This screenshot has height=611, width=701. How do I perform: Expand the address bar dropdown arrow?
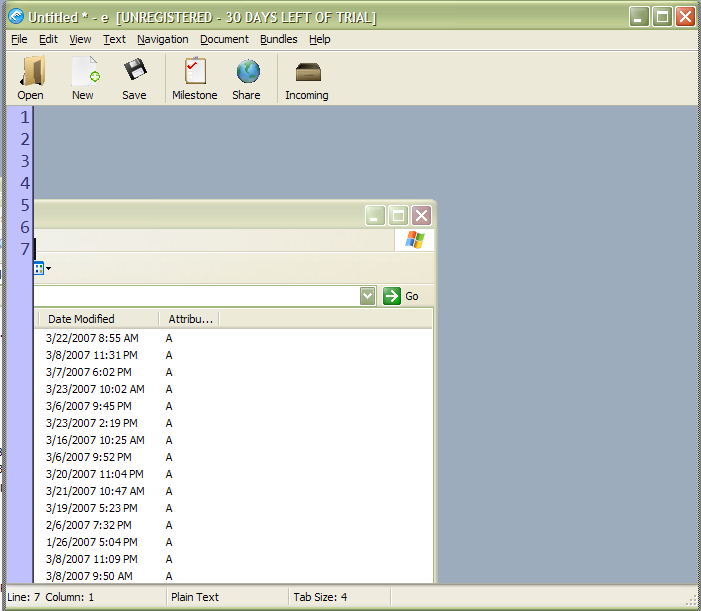[x=367, y=296]
